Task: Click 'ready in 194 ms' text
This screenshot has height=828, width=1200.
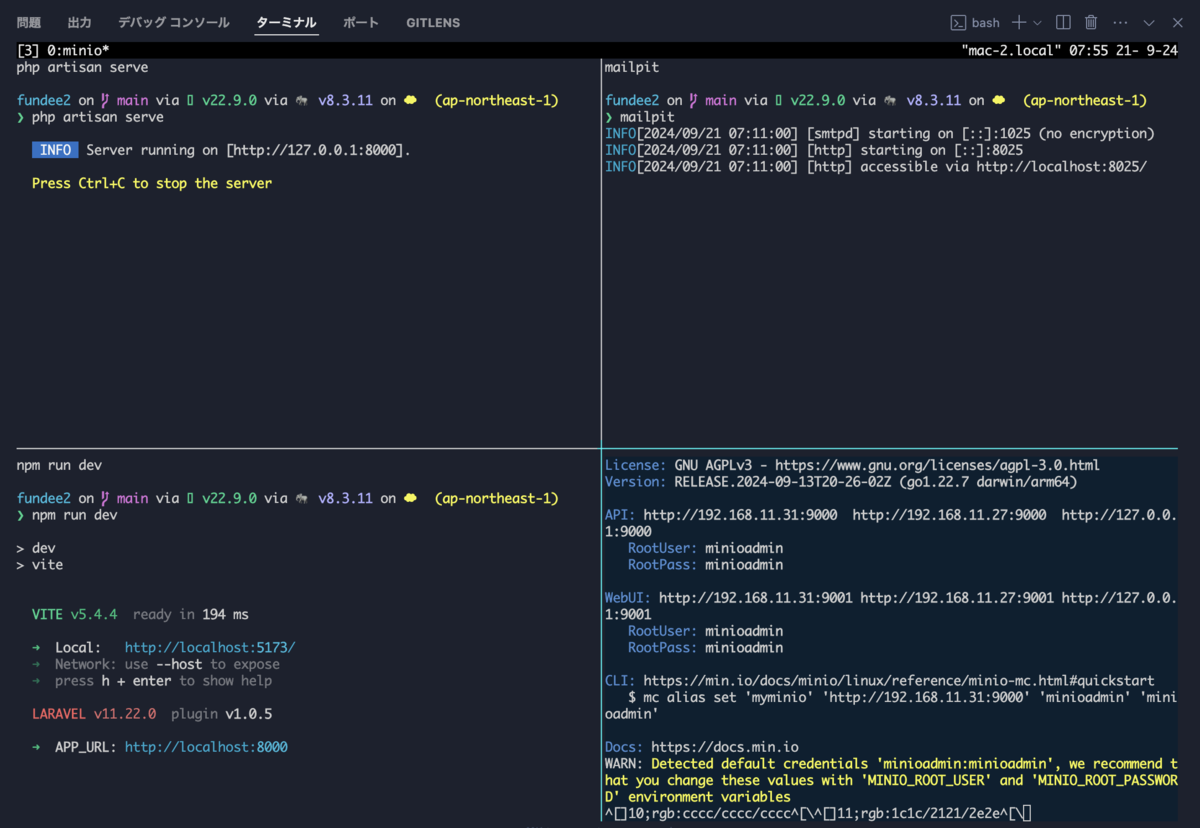Action: pyautogui.click(x=191, y=614)
